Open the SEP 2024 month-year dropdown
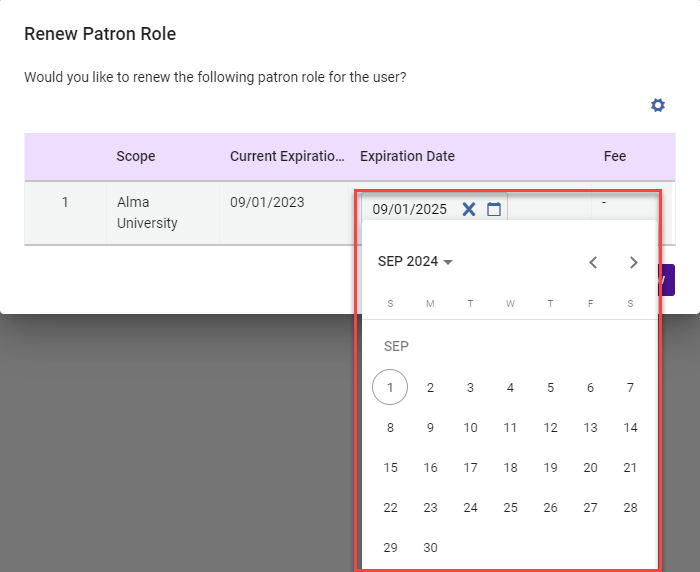This screenshot has width=700, height=572. pyautogui.click(x=415, y=262)
